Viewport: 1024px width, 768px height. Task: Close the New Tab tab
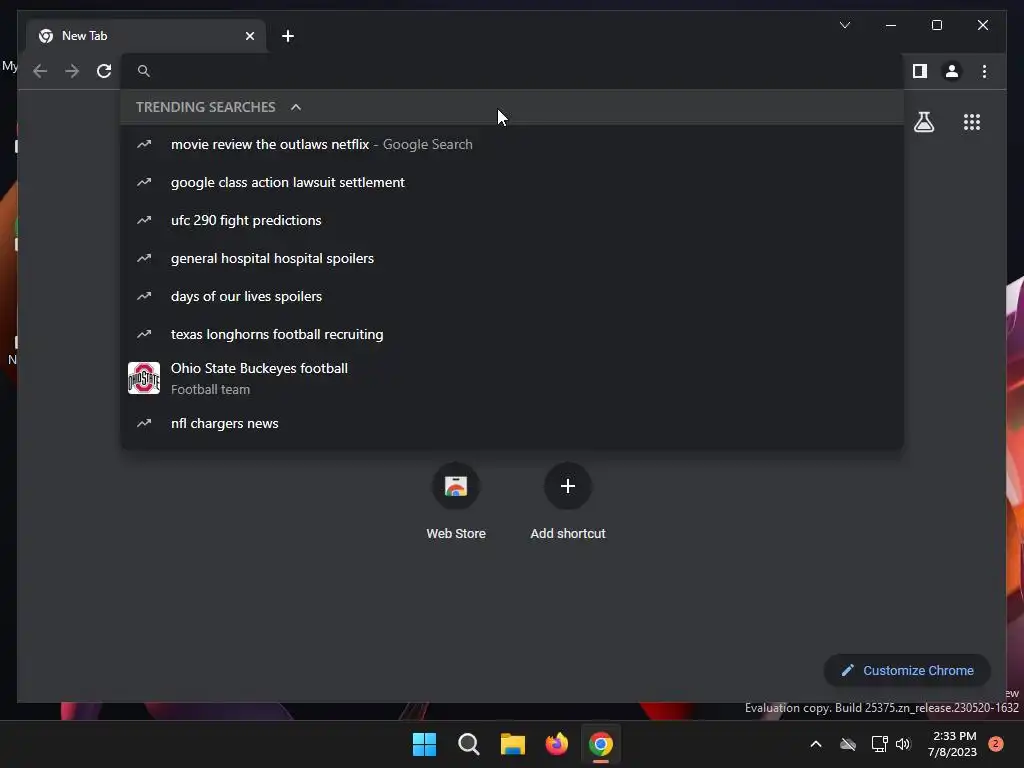(249, 36)
